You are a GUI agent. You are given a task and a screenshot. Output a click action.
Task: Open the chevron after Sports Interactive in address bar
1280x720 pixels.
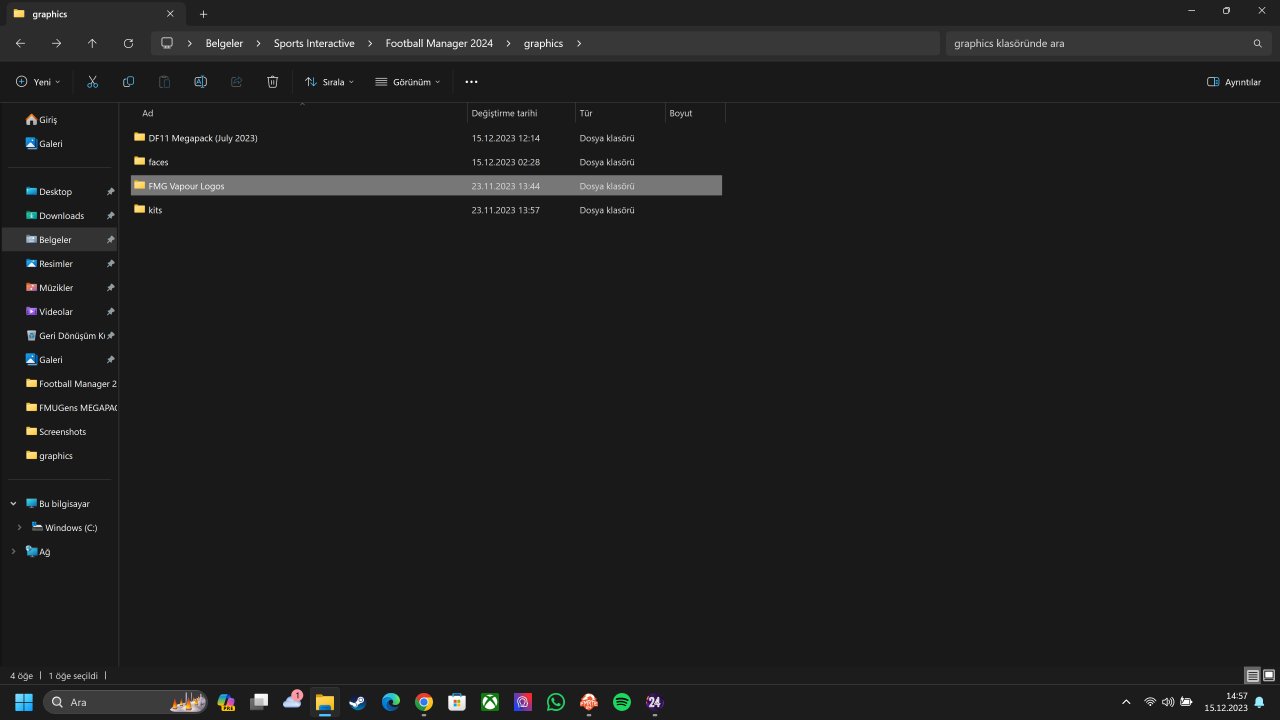click(x=370, y=44)
